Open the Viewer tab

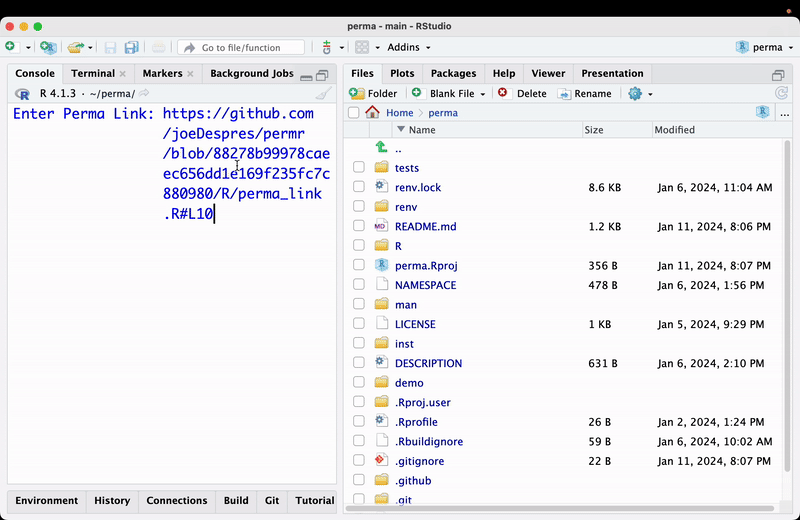click(x=548, y=73)
